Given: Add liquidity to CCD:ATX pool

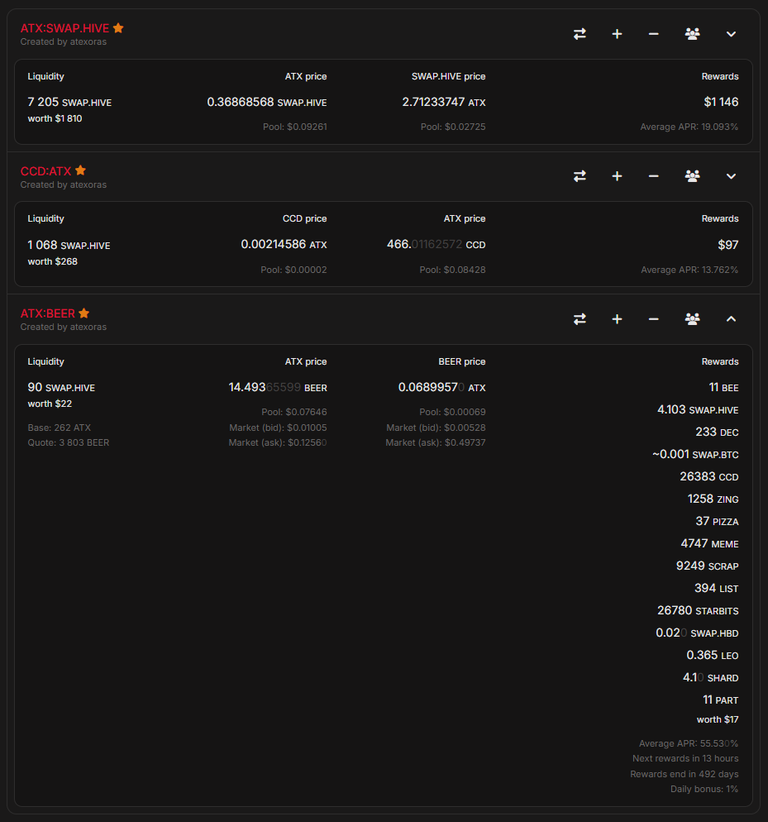Looking at the screenshot, I should click(x=617, y=176).
